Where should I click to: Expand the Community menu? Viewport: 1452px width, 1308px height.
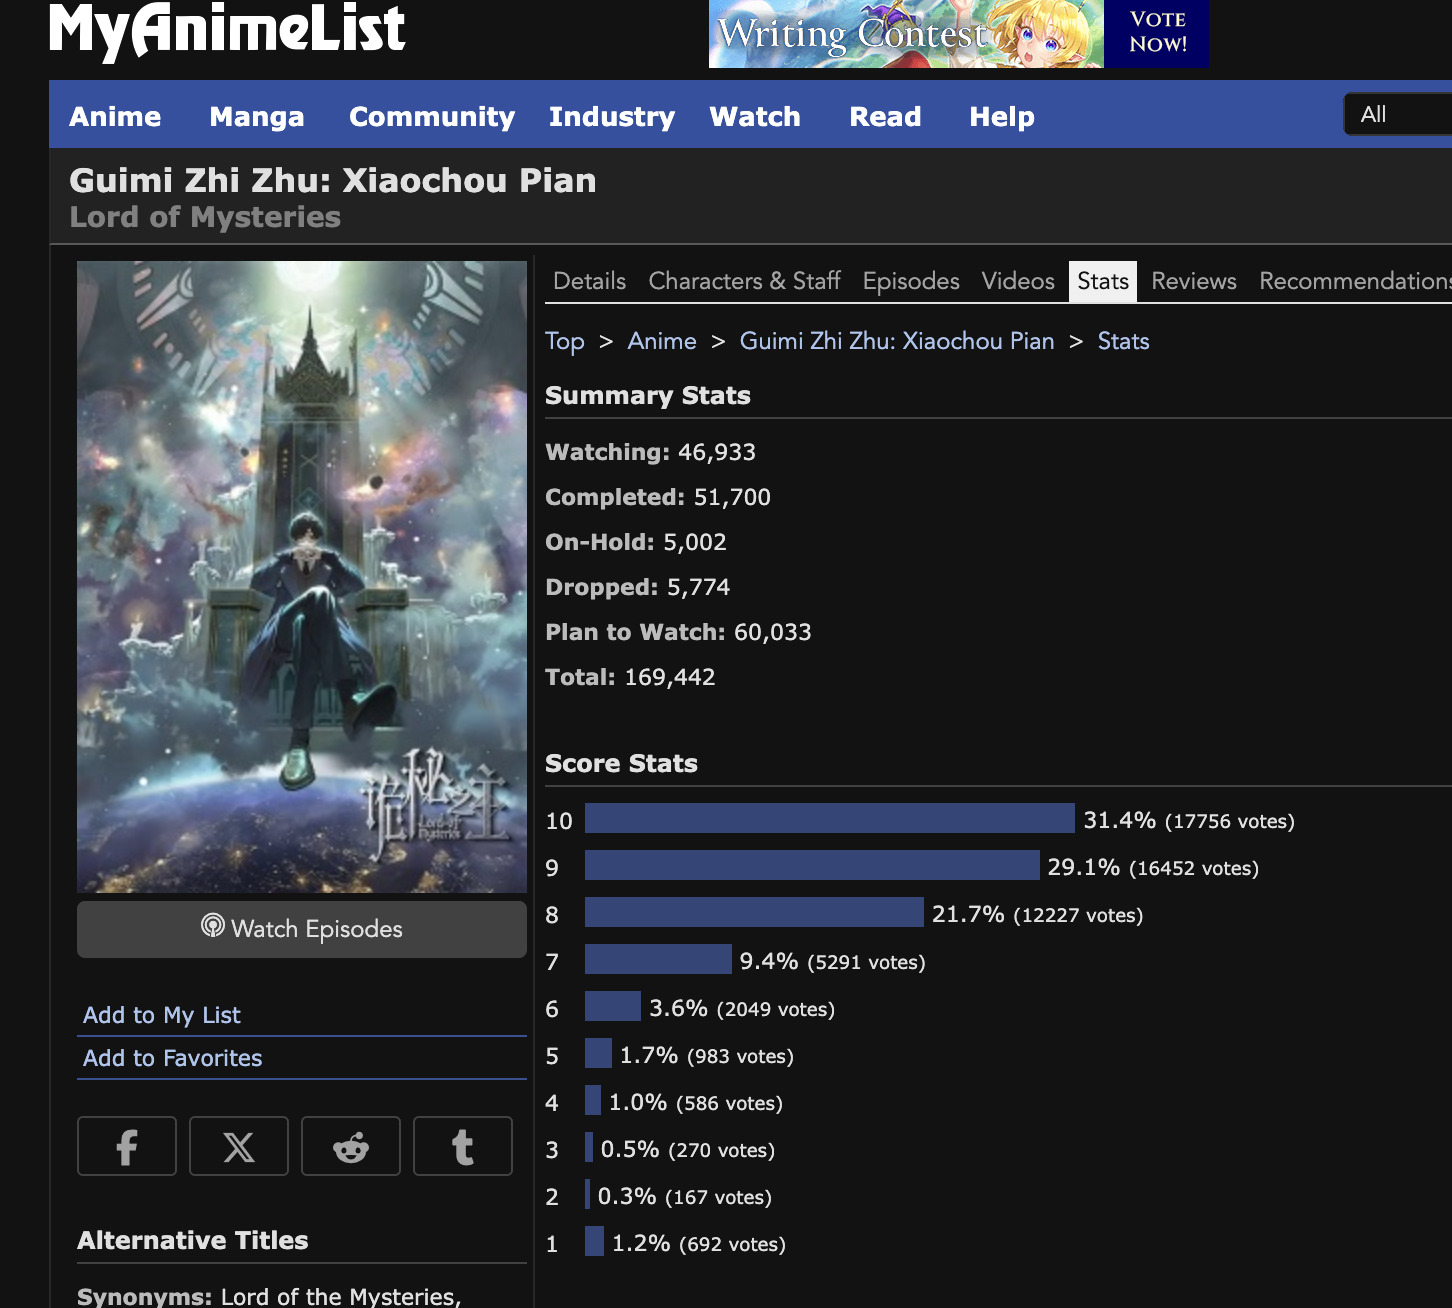pos(432,117)
